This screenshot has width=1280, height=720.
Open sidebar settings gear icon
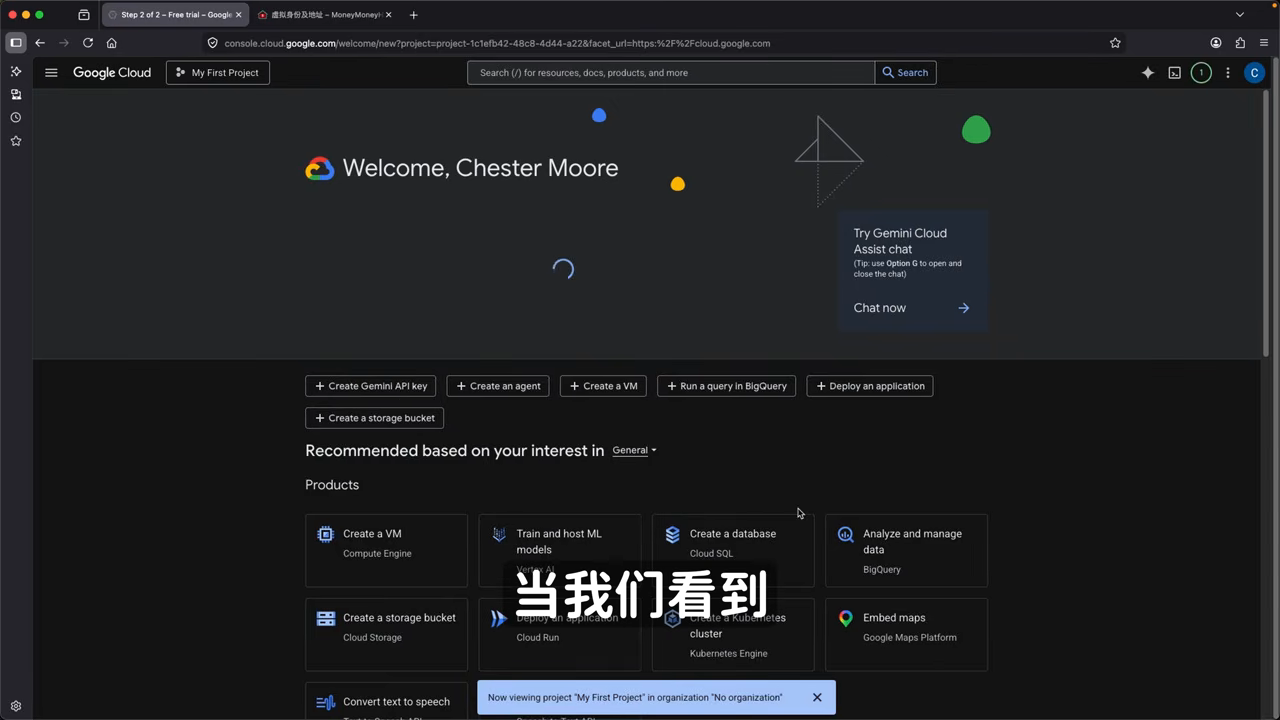[16, 706]
